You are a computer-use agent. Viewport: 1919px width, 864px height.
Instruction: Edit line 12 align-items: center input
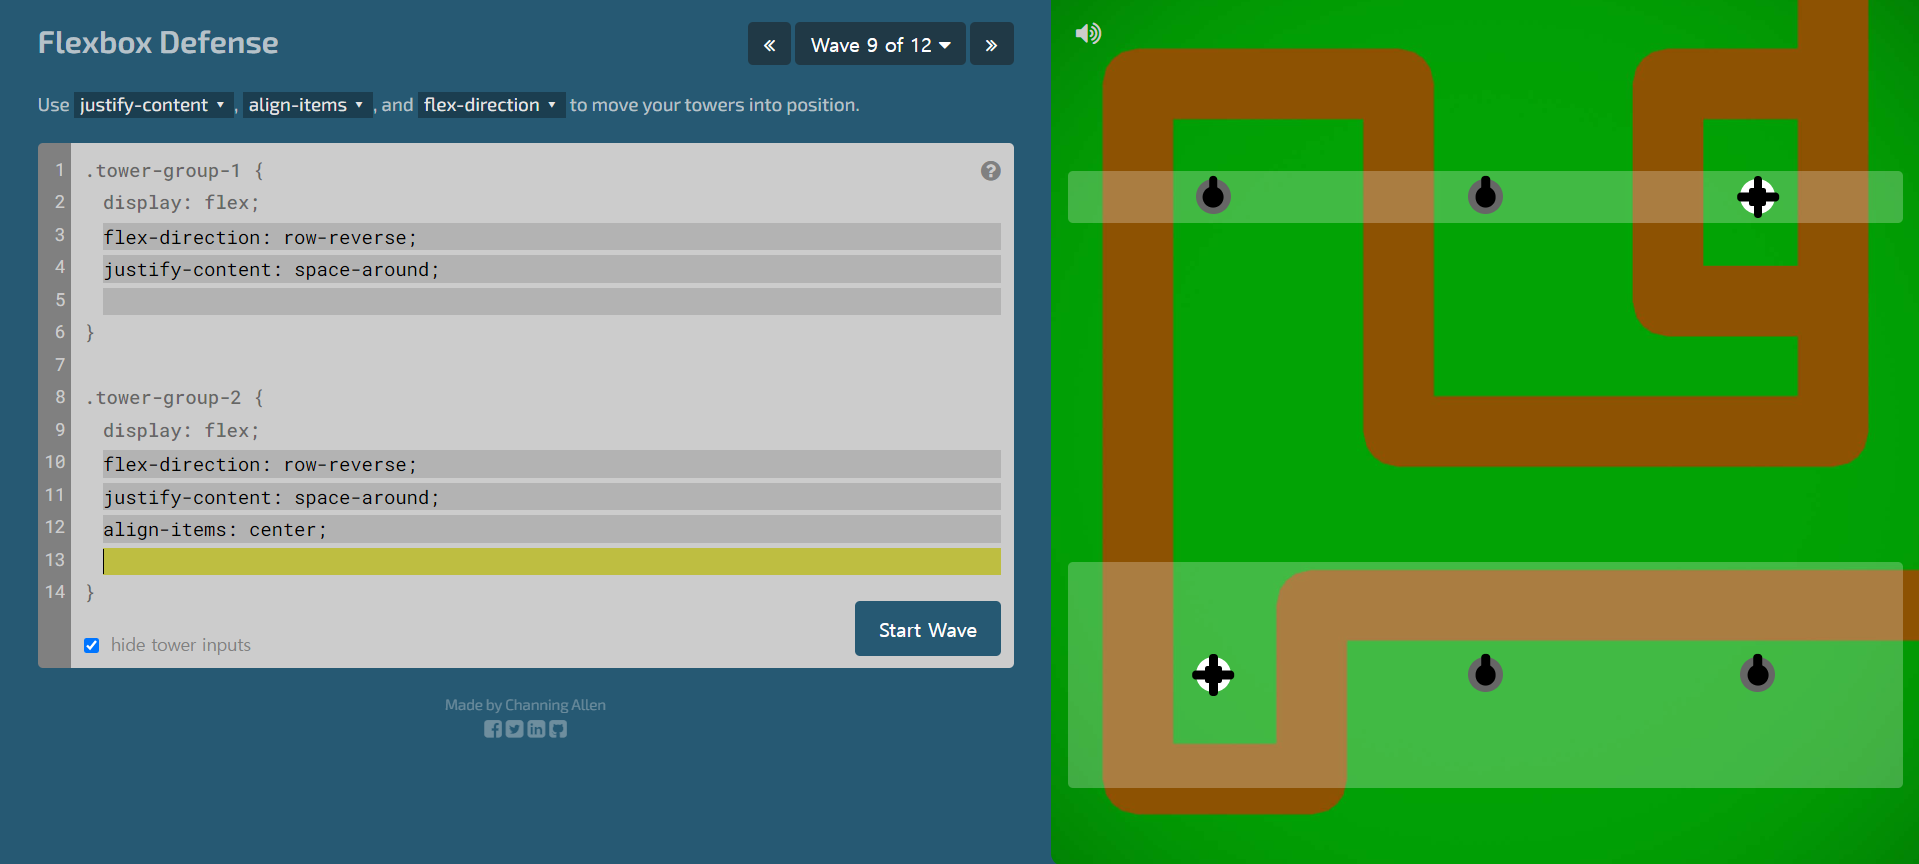pyautogui.click(x=551, y=529)
